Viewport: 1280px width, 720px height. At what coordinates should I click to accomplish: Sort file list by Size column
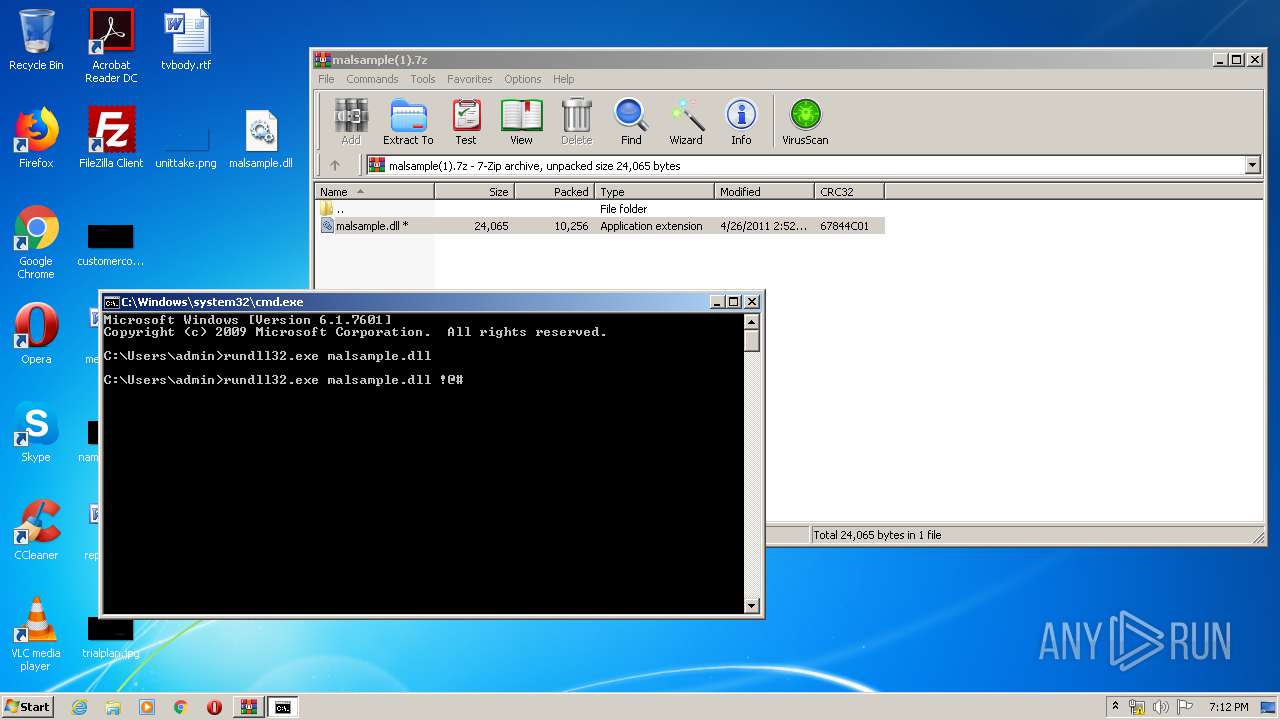[x=475, y=192]
